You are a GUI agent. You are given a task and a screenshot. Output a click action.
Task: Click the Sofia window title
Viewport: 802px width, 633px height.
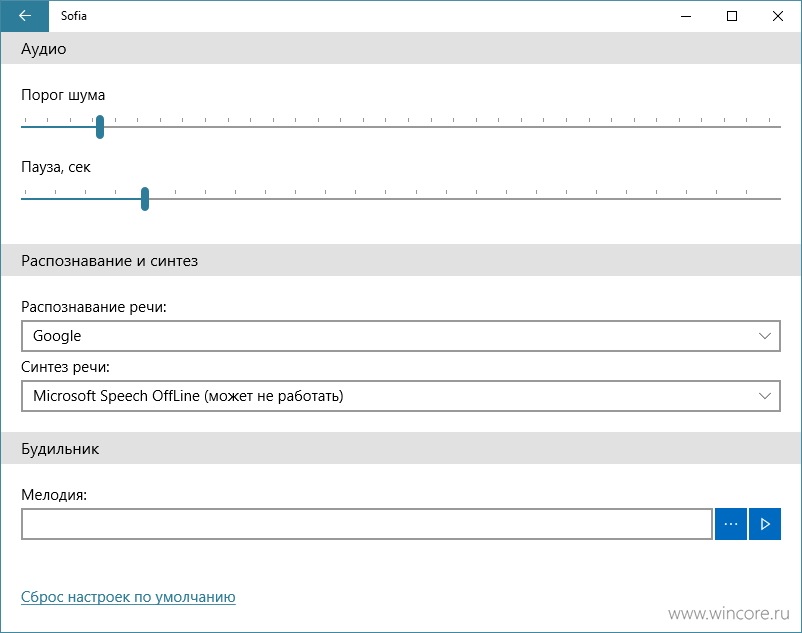(x=74, y=16)
